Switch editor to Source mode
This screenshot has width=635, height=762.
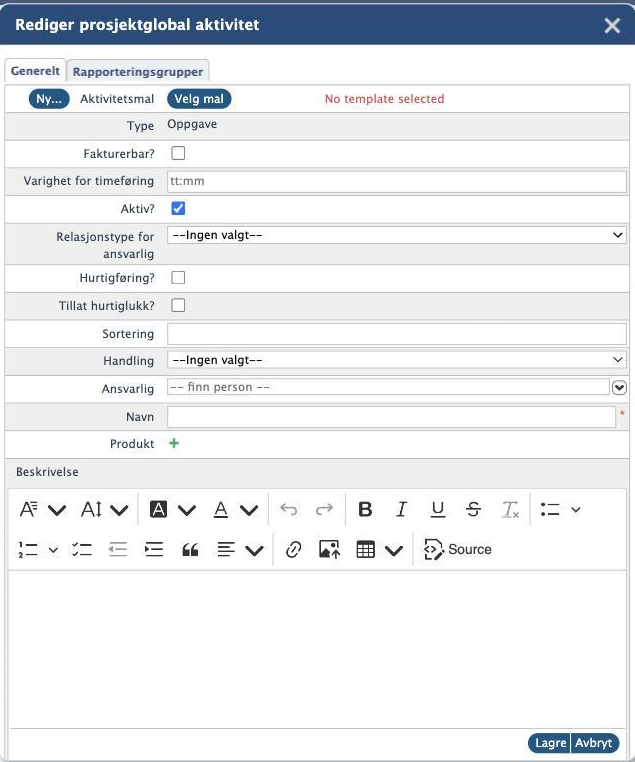pyautogui.click(x=457, y=550)
